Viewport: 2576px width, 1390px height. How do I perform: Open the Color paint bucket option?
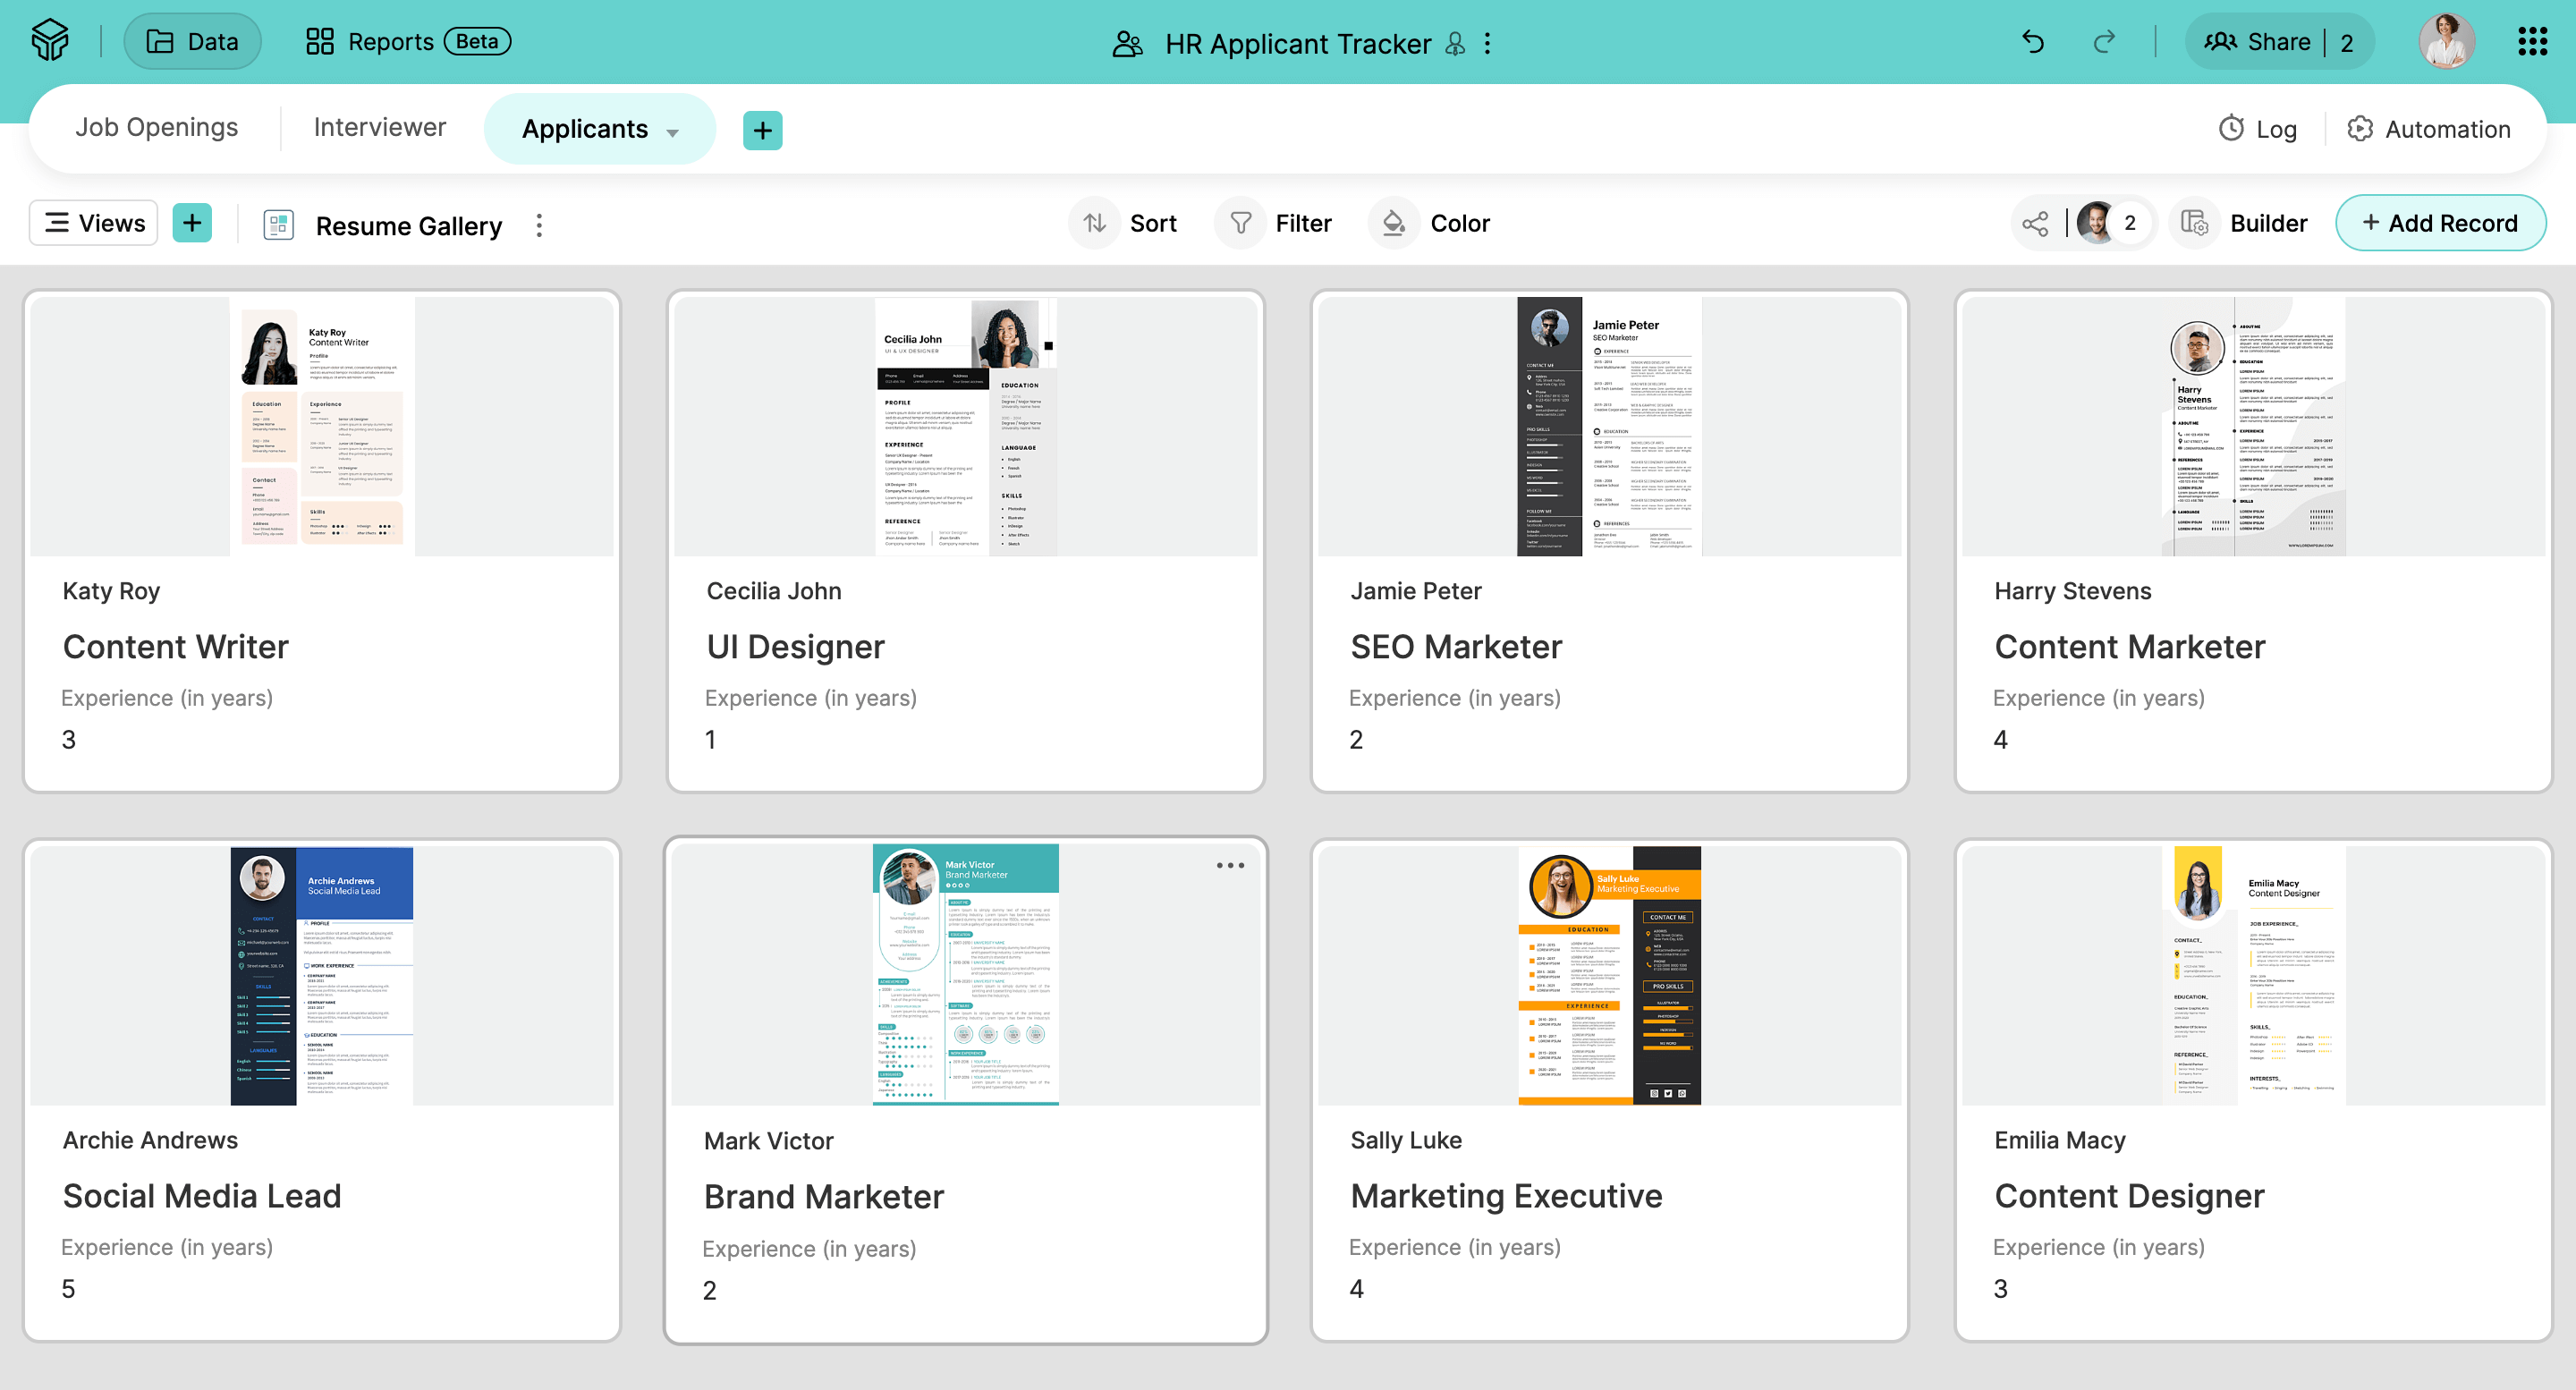click(1393, 223)
